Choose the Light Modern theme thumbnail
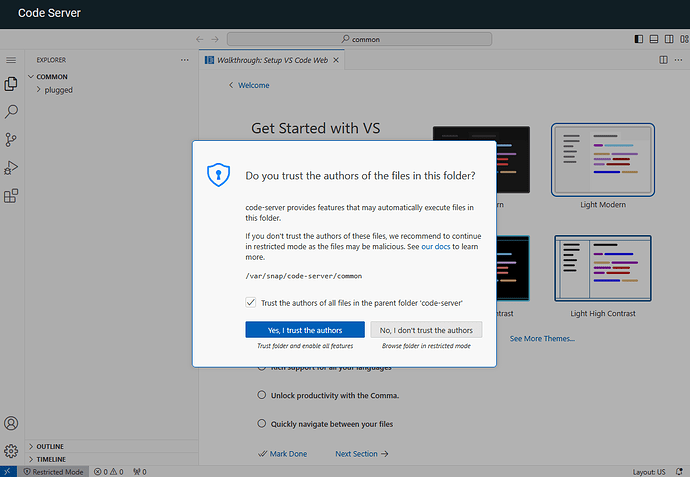This screenshot has width=690, height=477. click(x=602, y=160)
